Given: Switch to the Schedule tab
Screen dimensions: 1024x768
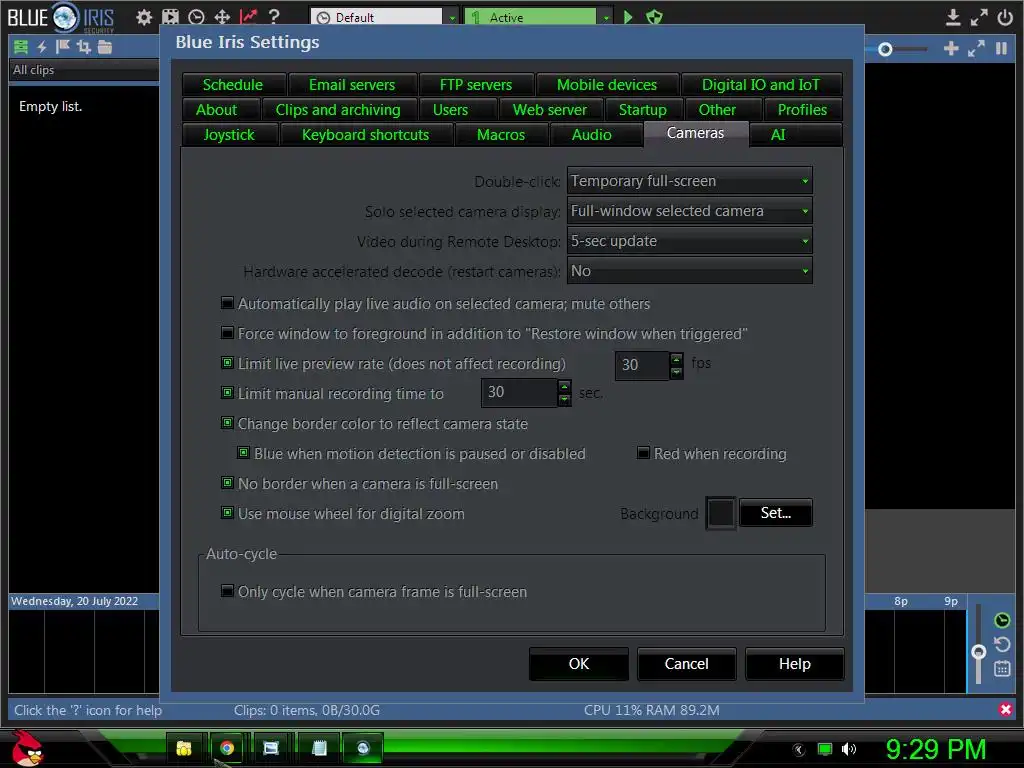Looking at the screenshot, I should click(x=233, y=85).
